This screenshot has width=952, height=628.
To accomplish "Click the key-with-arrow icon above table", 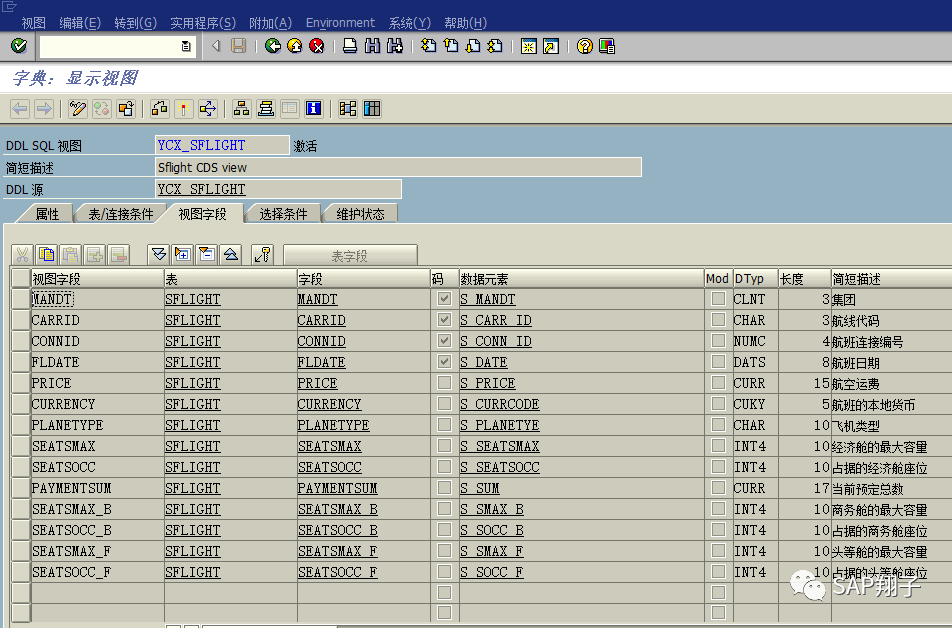I will (x=263, y=254).
